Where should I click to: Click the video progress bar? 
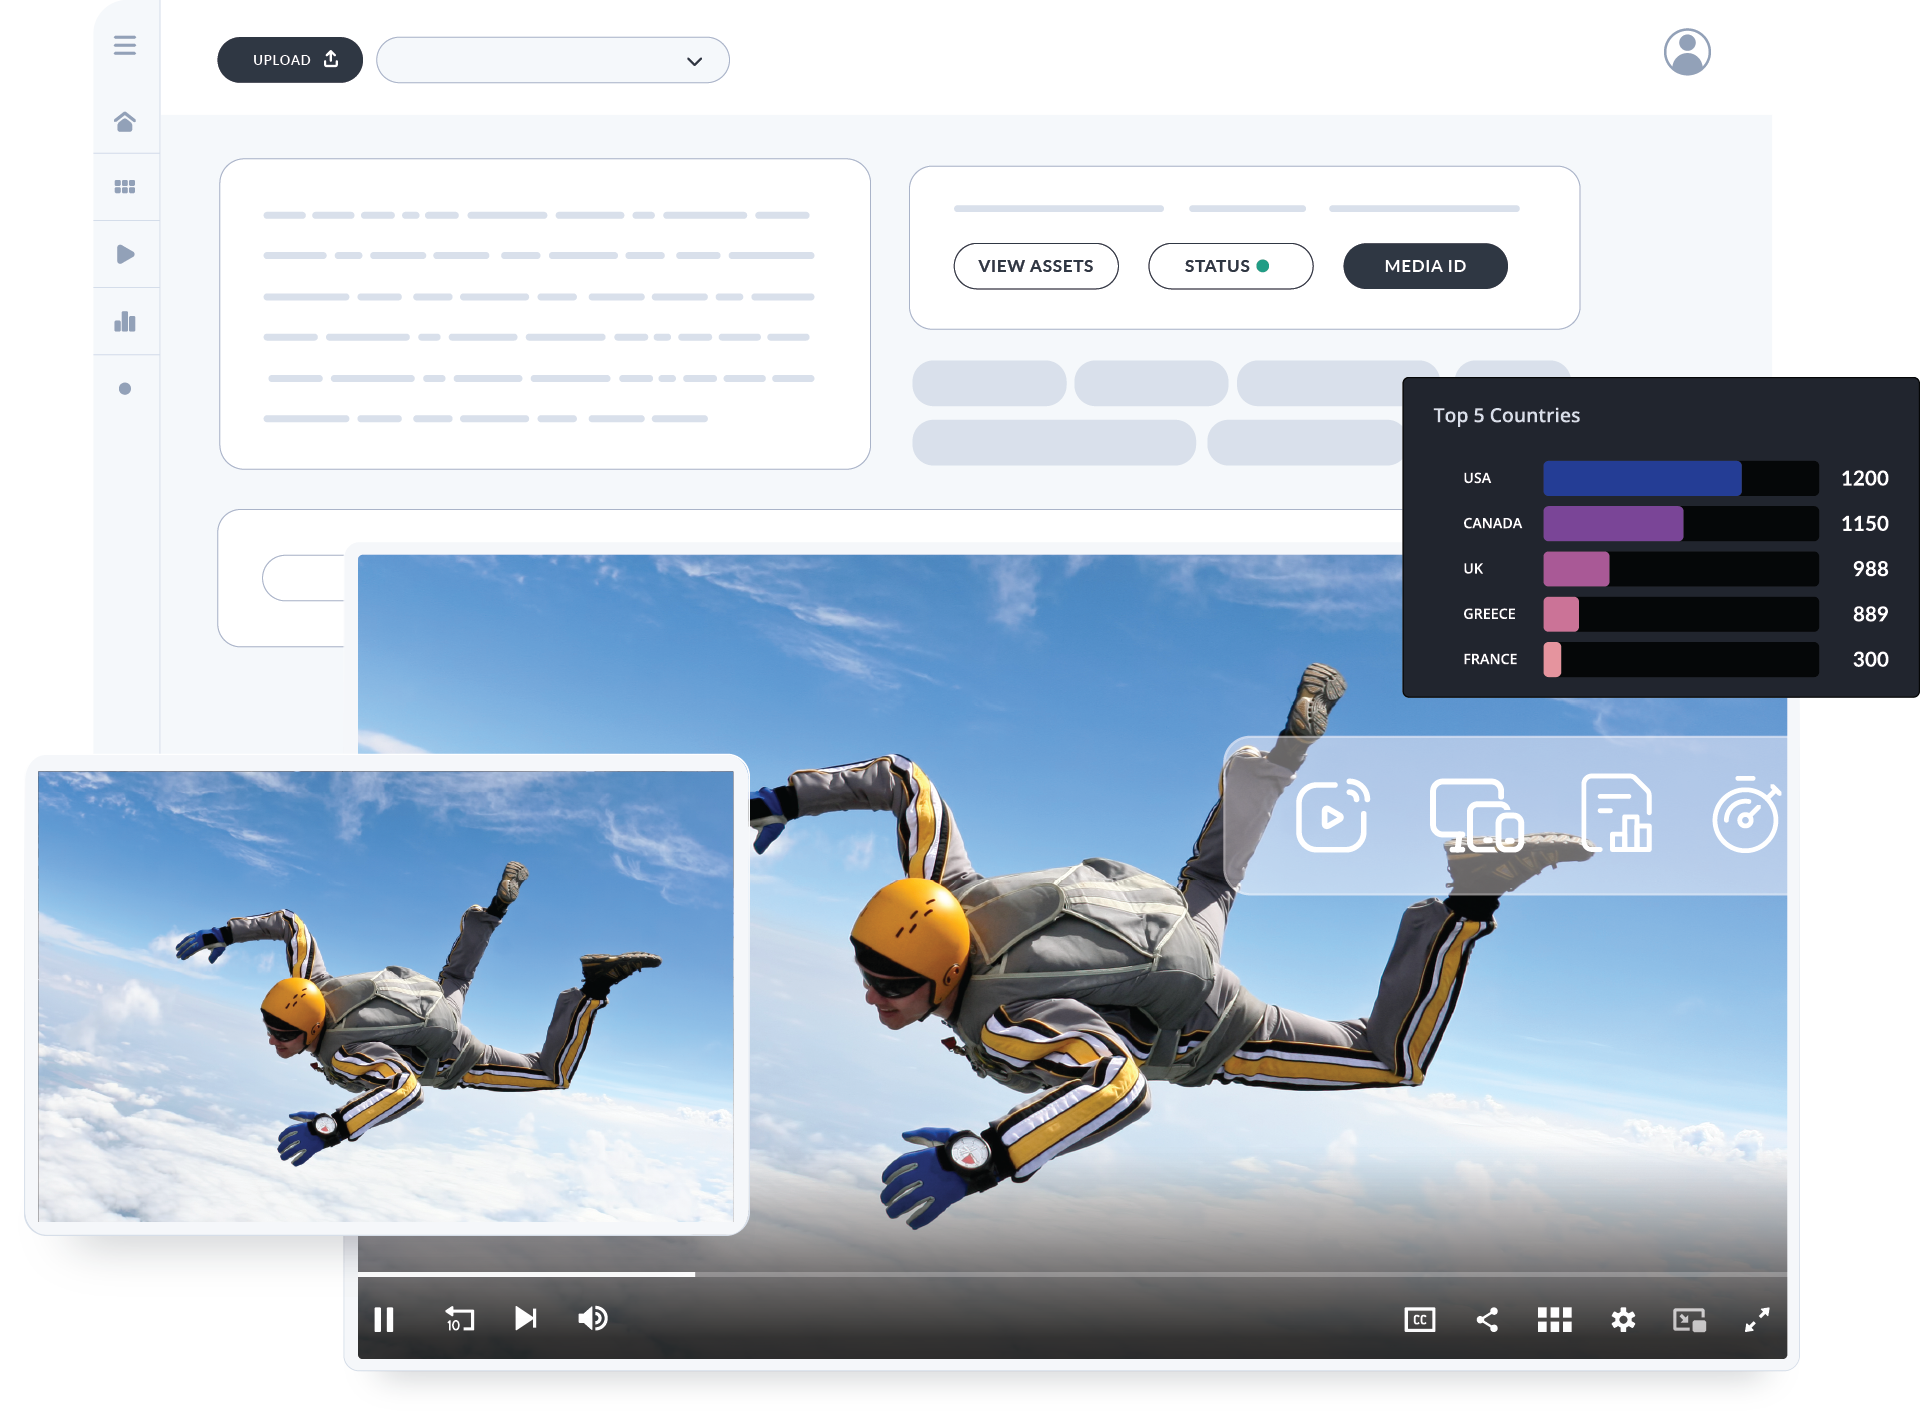pos(1000,1275)
